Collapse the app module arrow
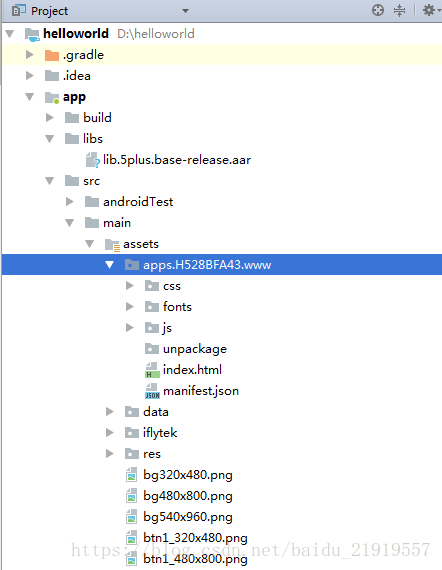Image resolution: width=442 pixels, height=570 pixels. 30,97
